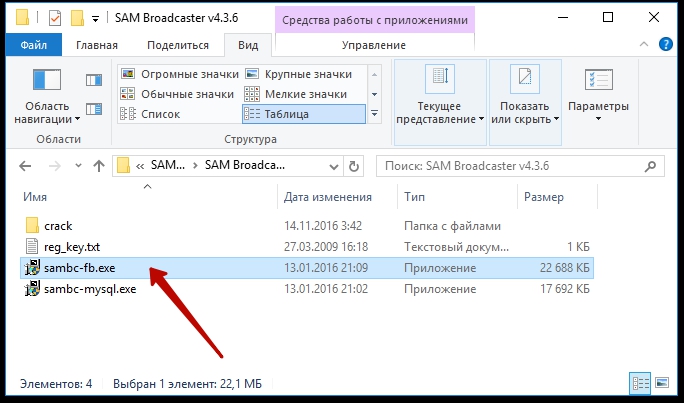This screenshot has height=403, width=684.
Task: Click Properties quick access toolbar icon
Action: click(x=55, y=18)
